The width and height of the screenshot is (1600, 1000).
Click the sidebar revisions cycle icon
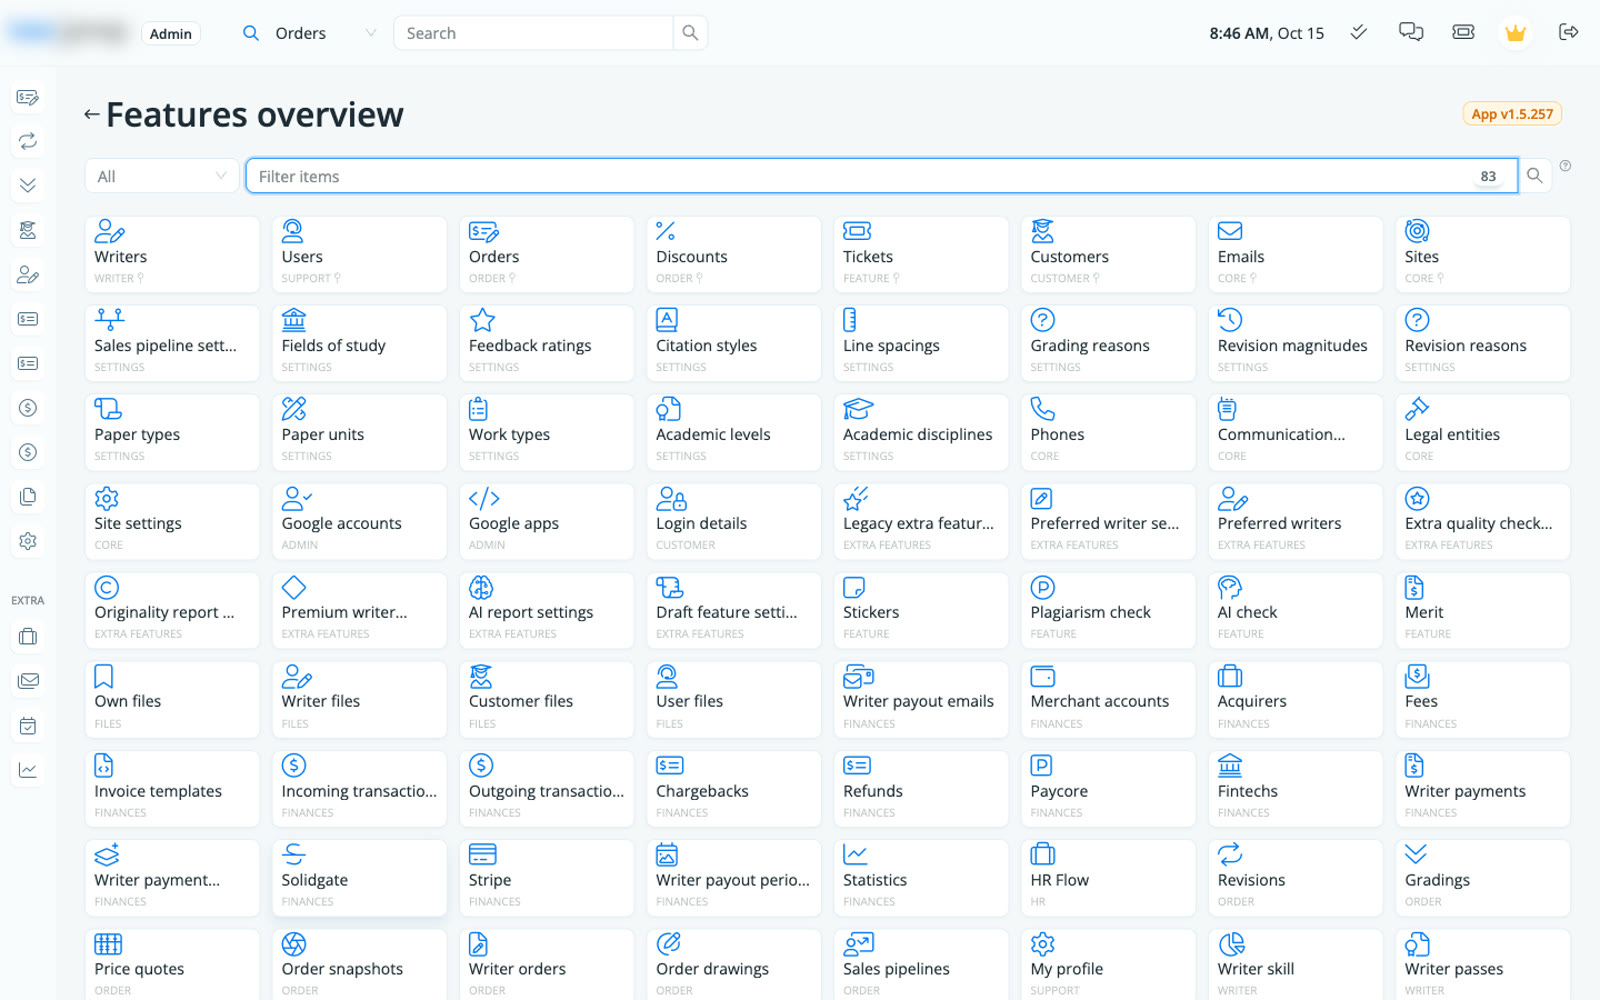(28, 141)
